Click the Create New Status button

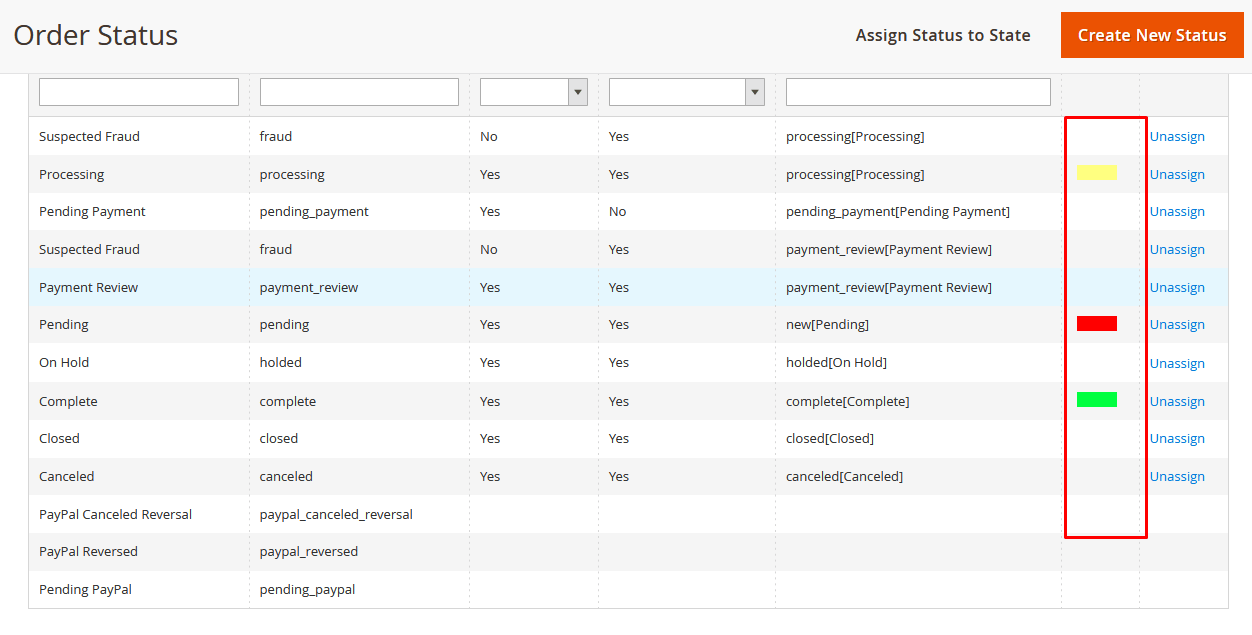[1151, 34]
